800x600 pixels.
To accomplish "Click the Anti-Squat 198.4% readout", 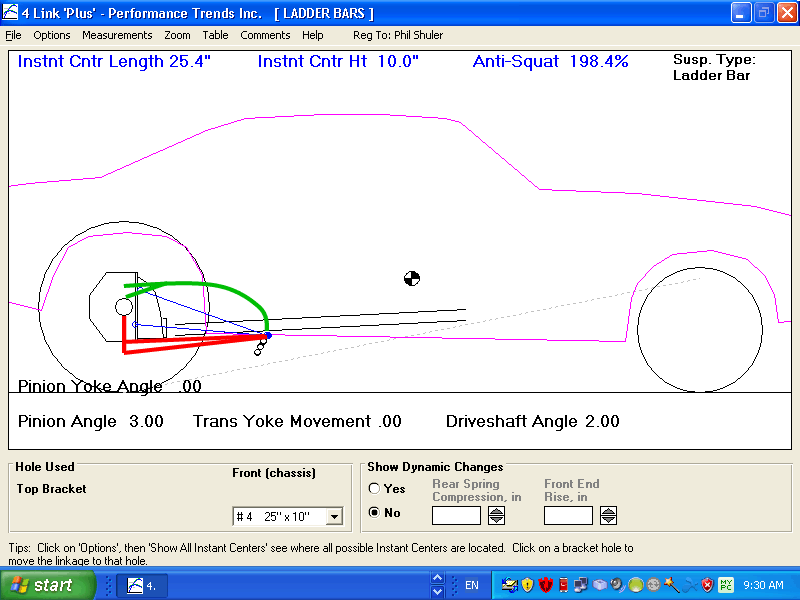I will click(550, 61).
